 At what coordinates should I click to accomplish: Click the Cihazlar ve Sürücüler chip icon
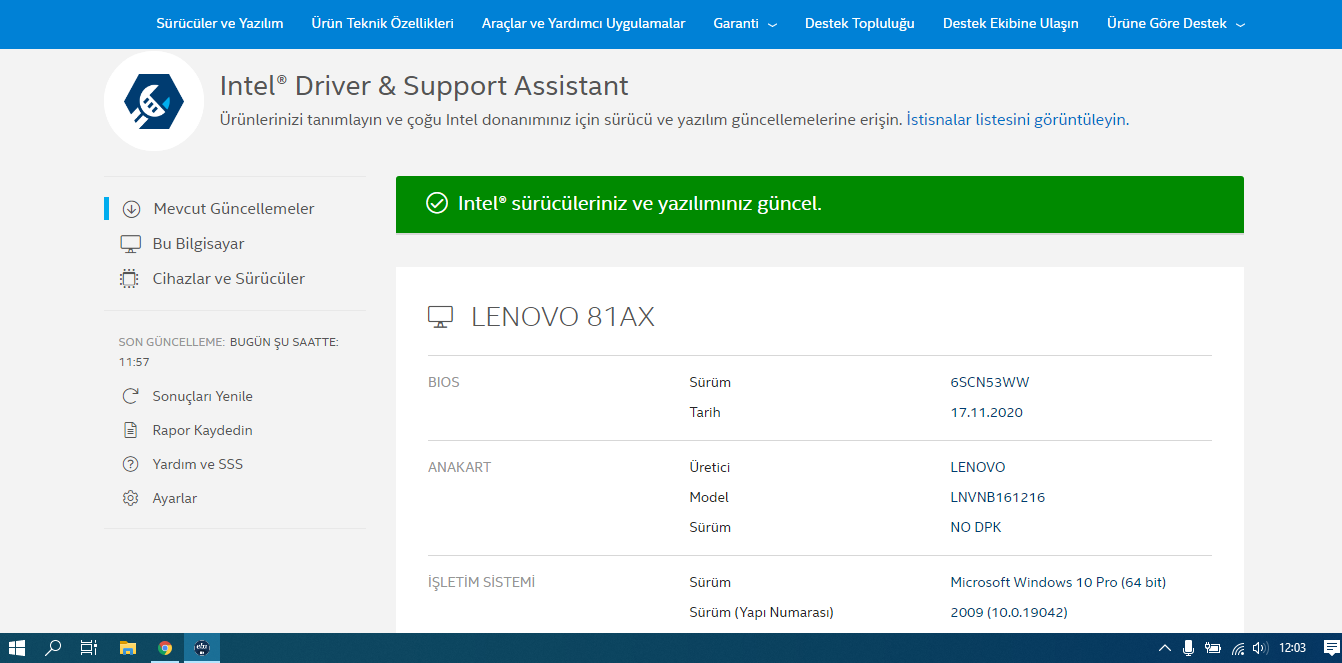(129, 279)
